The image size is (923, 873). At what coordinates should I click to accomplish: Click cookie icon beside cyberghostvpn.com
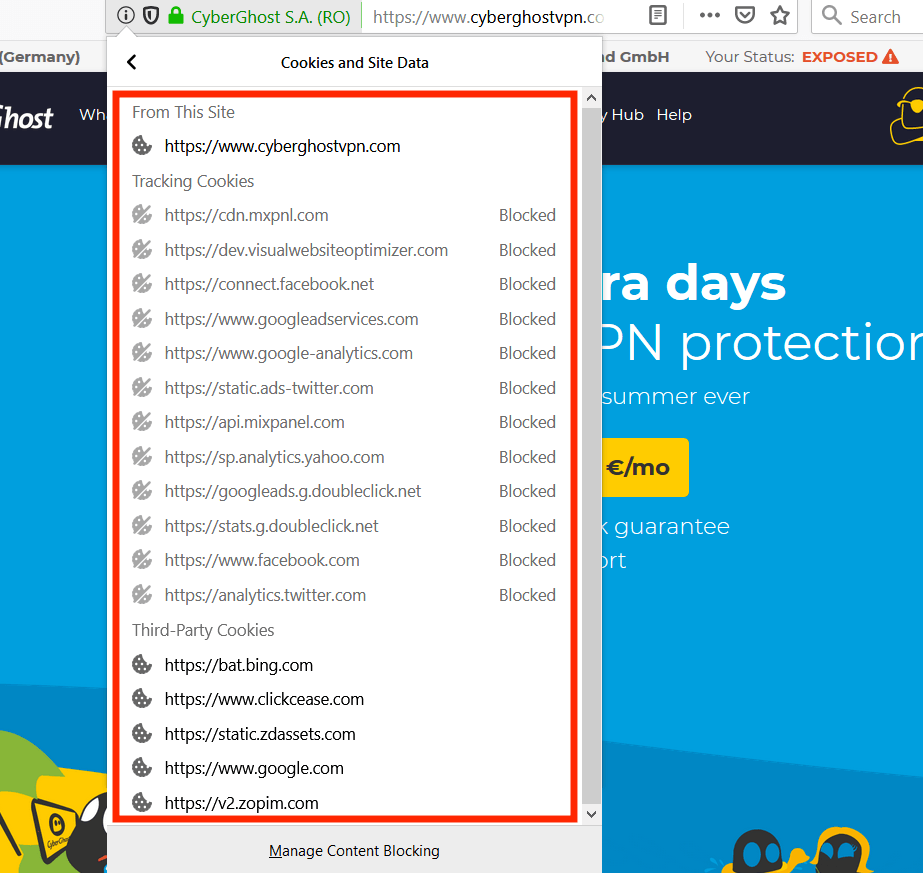pos(142,145)
